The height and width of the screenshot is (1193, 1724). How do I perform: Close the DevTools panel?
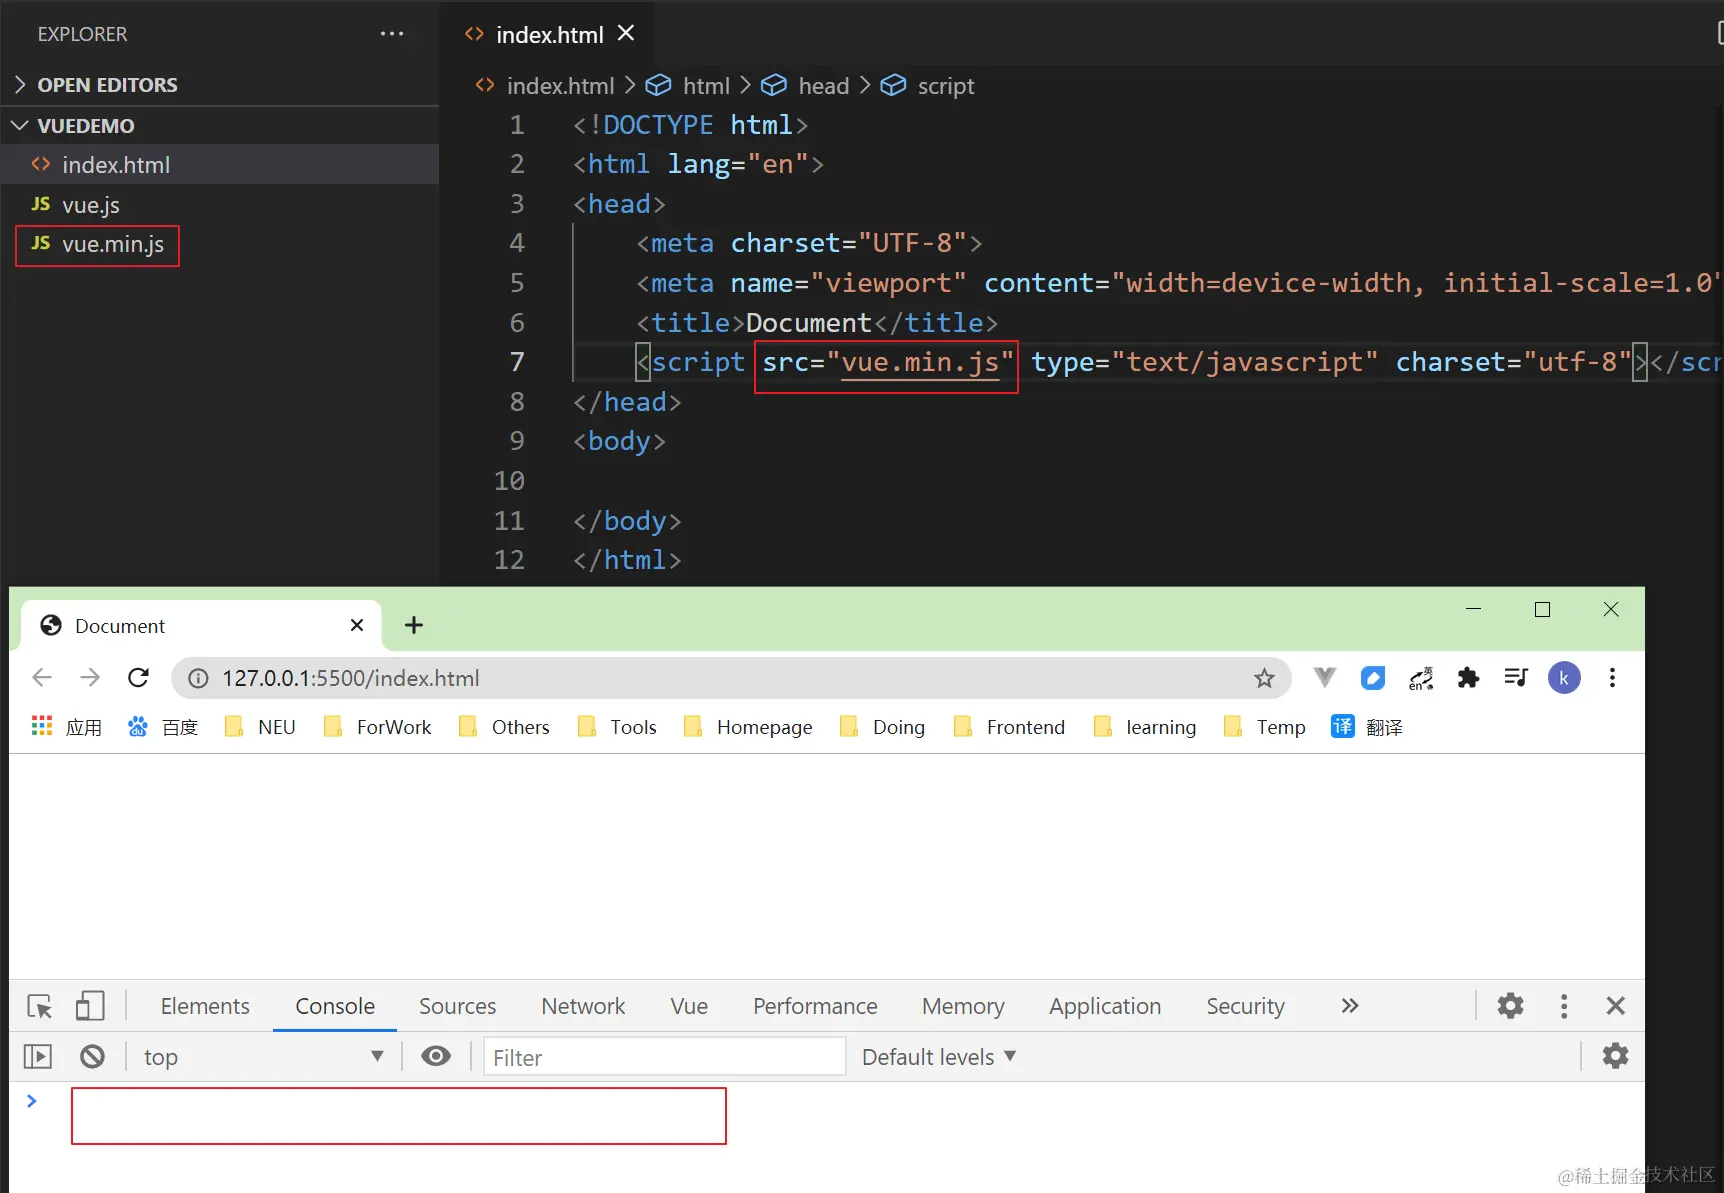pyautogui.click(x=1615, y=1006)
